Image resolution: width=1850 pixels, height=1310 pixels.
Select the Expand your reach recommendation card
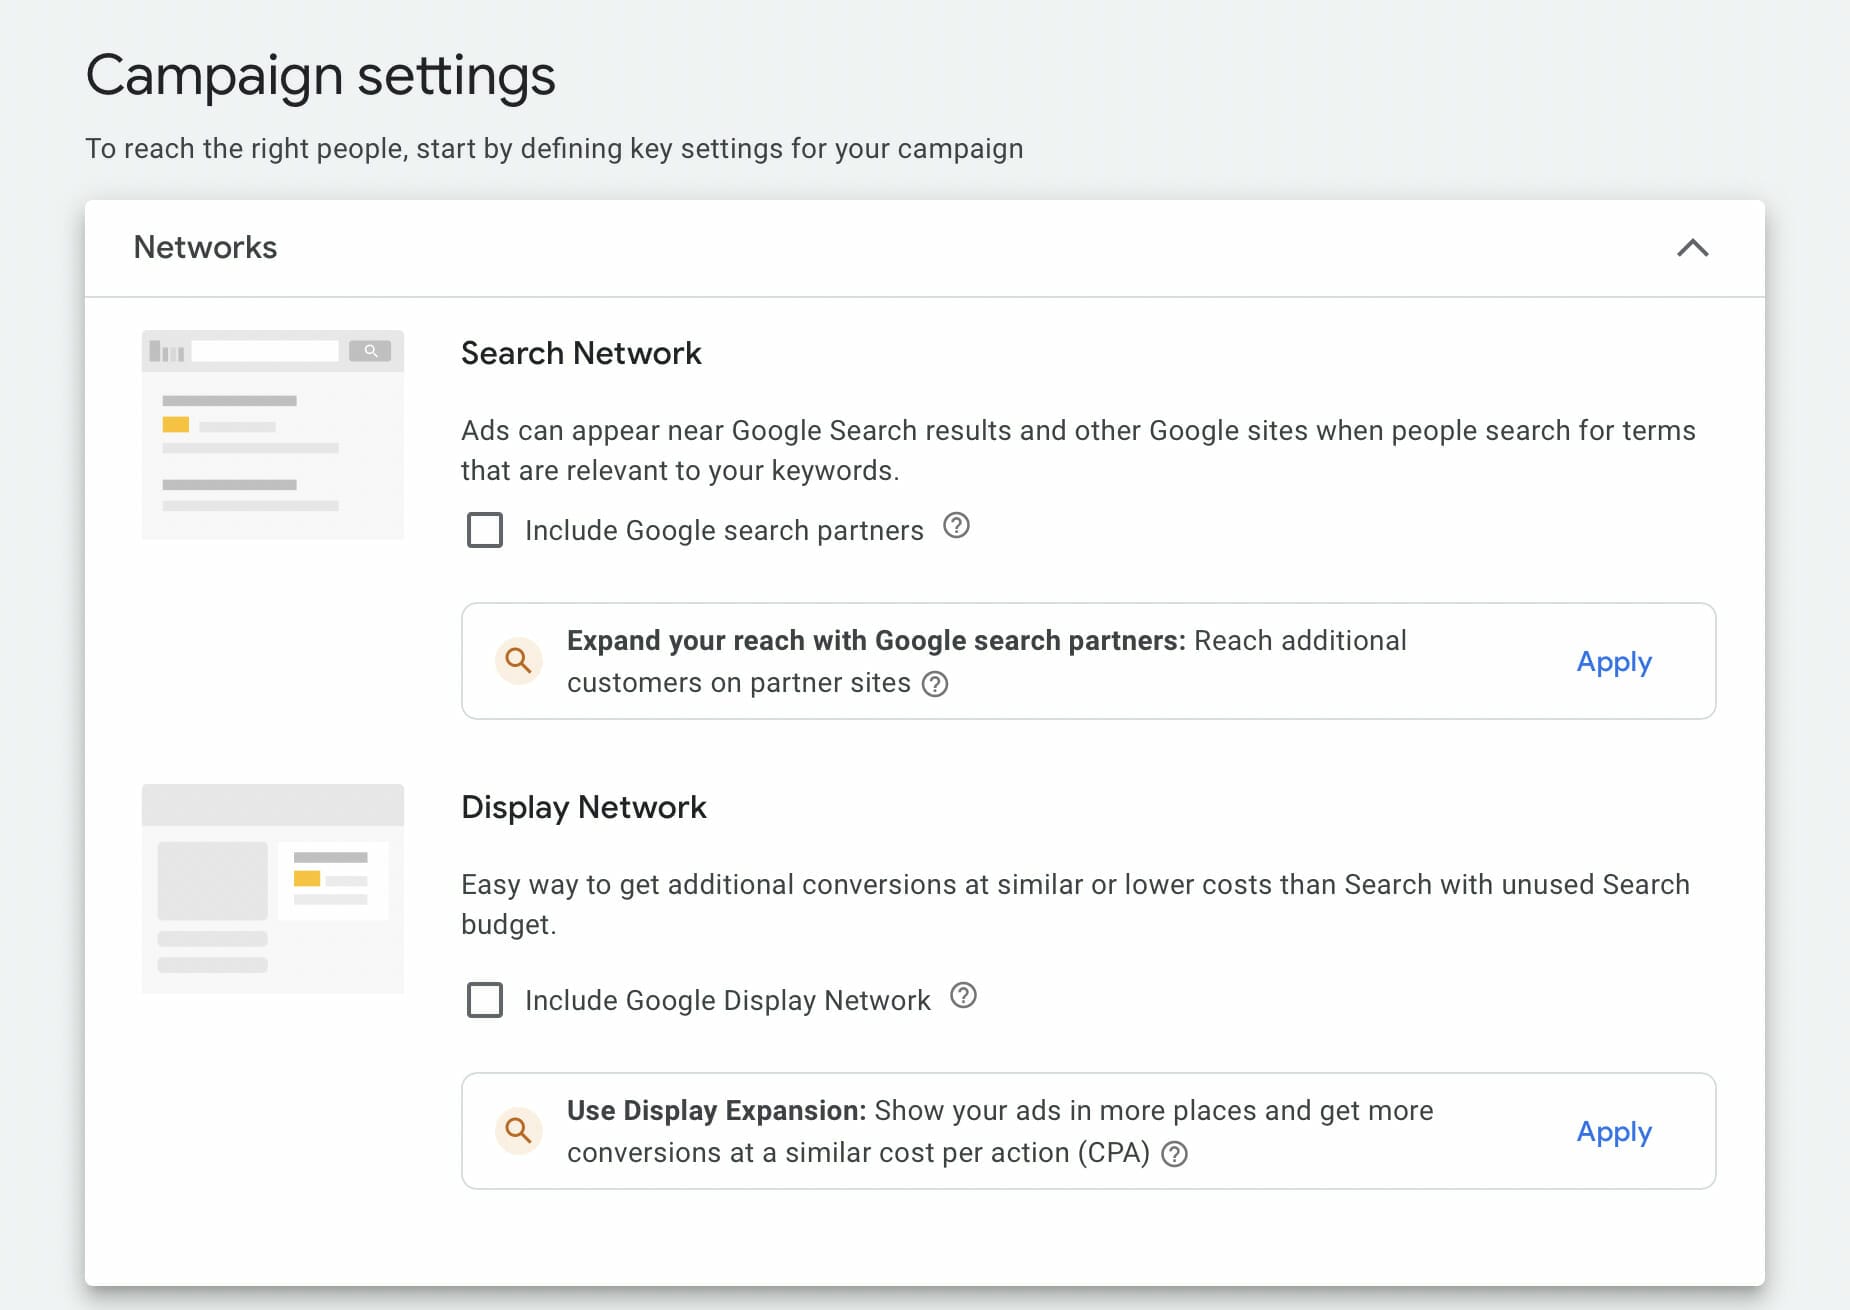(1088, 661)
